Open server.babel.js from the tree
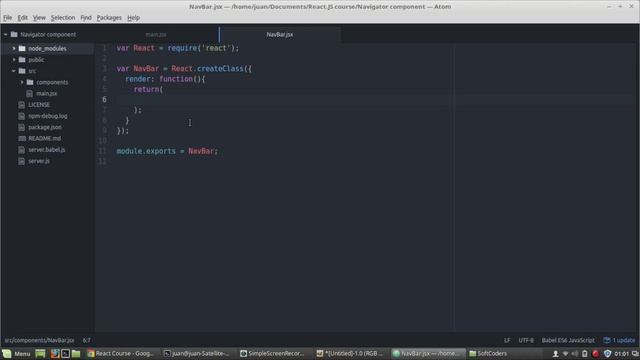 (47, 150)
